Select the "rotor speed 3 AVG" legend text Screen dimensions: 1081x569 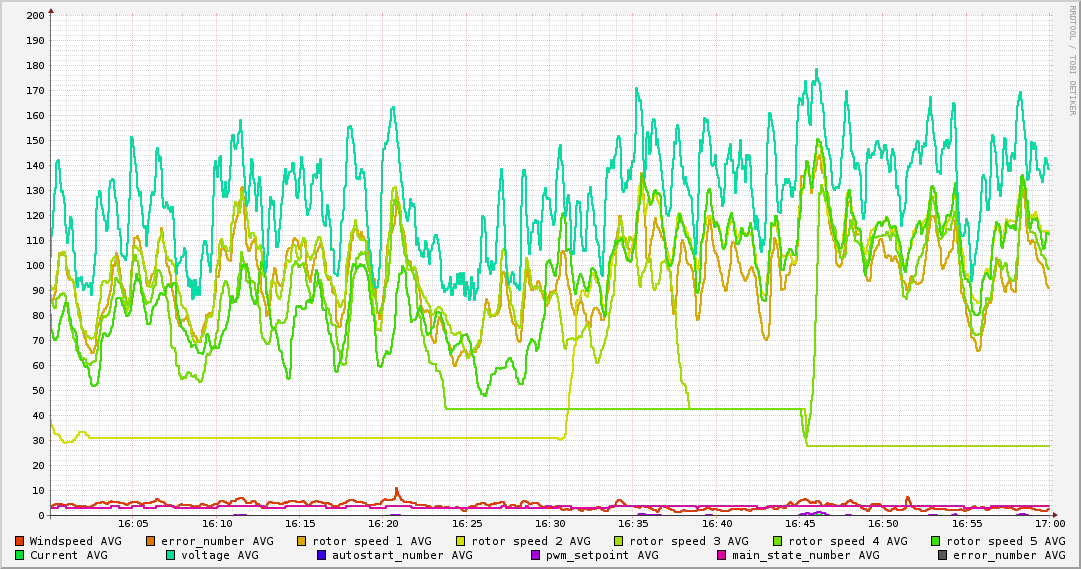pyautogui.click(x=689, y=541)
